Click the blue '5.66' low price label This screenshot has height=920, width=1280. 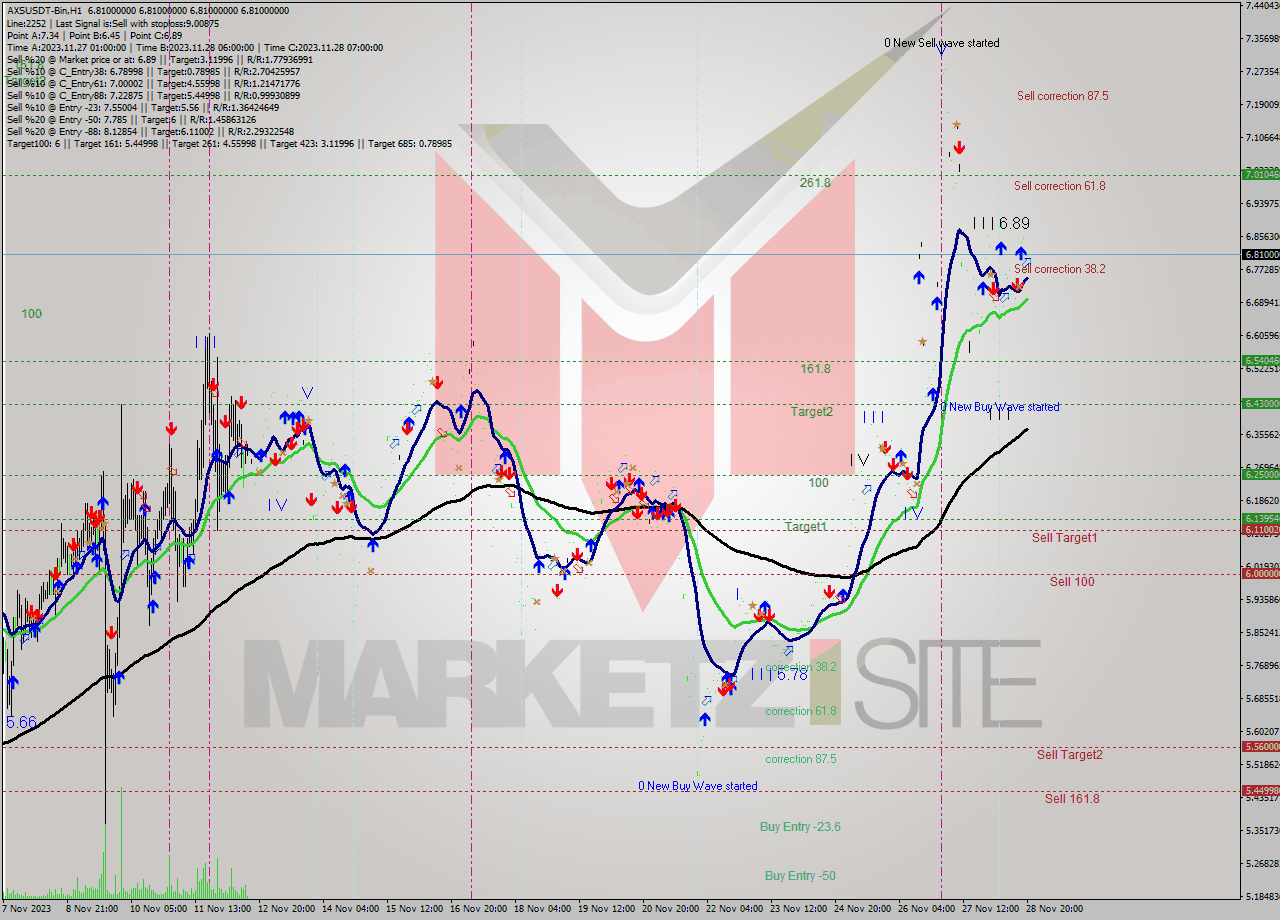[21, 722]
